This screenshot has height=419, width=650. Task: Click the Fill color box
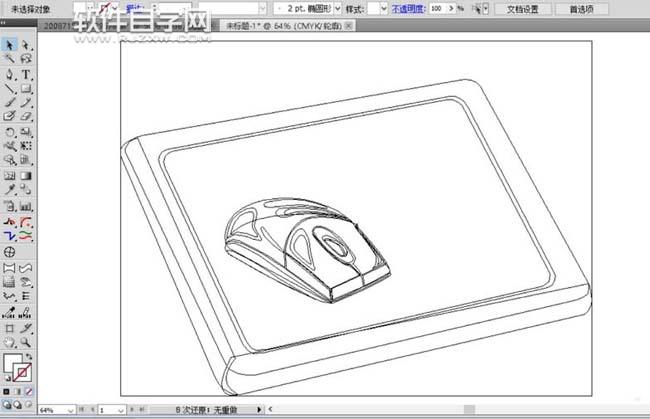pos(12,363)
